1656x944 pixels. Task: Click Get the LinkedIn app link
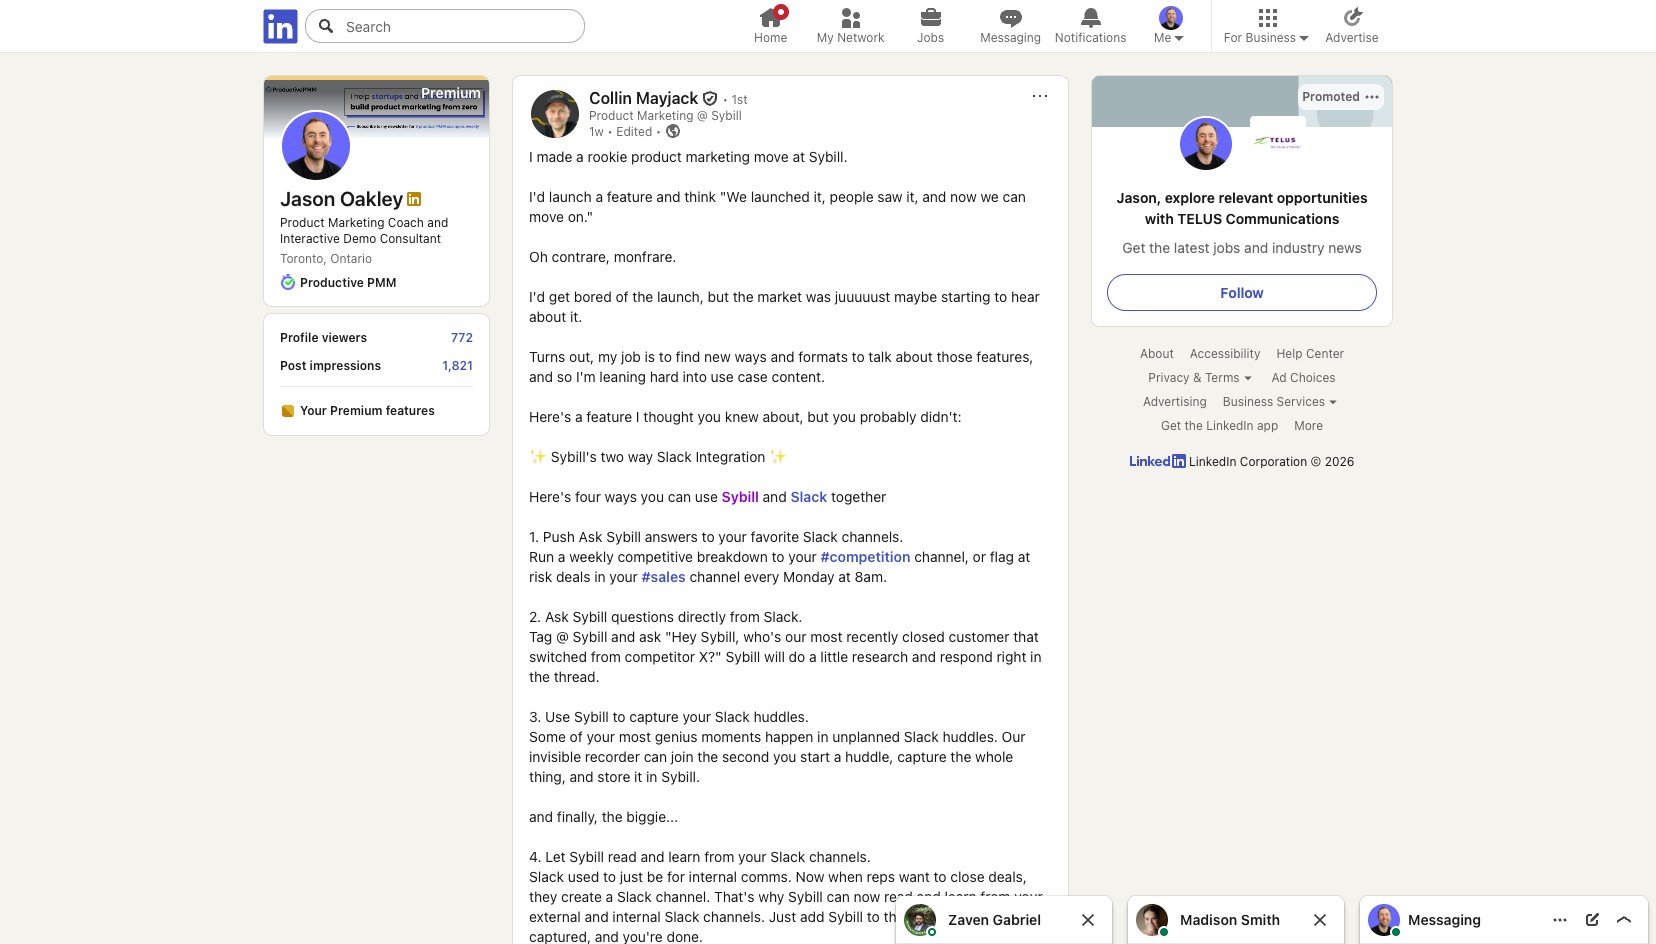(1219, 426)
